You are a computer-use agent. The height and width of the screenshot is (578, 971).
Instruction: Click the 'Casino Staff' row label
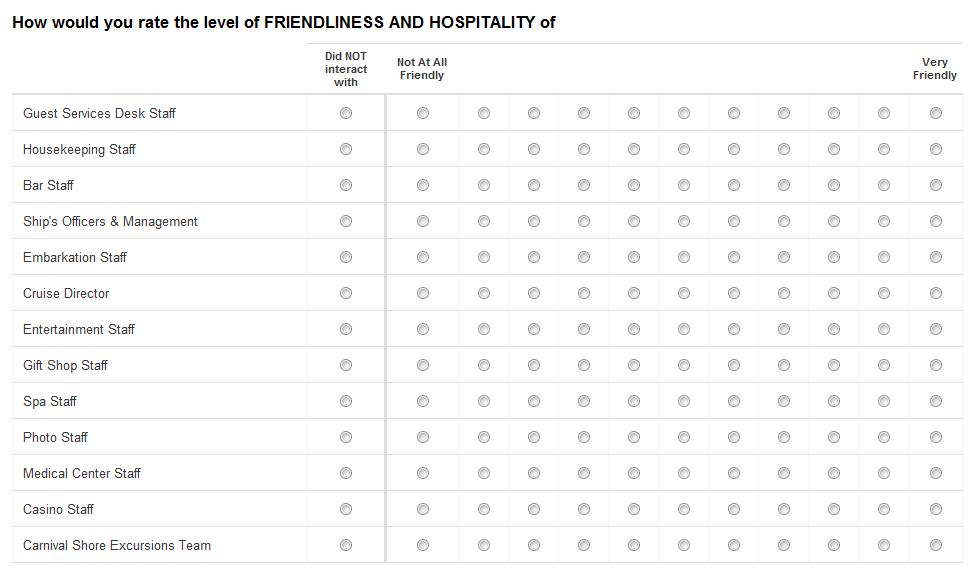point(59,509)
